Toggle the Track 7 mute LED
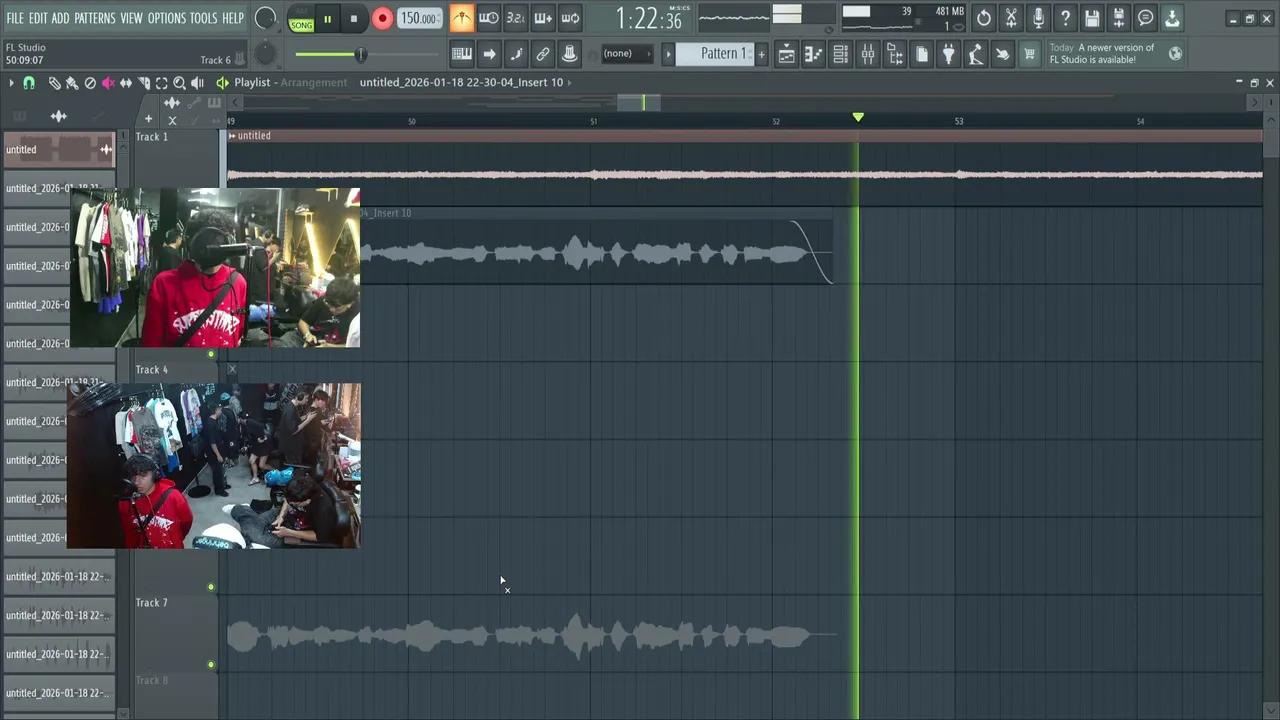 click(x=211, y=665)
